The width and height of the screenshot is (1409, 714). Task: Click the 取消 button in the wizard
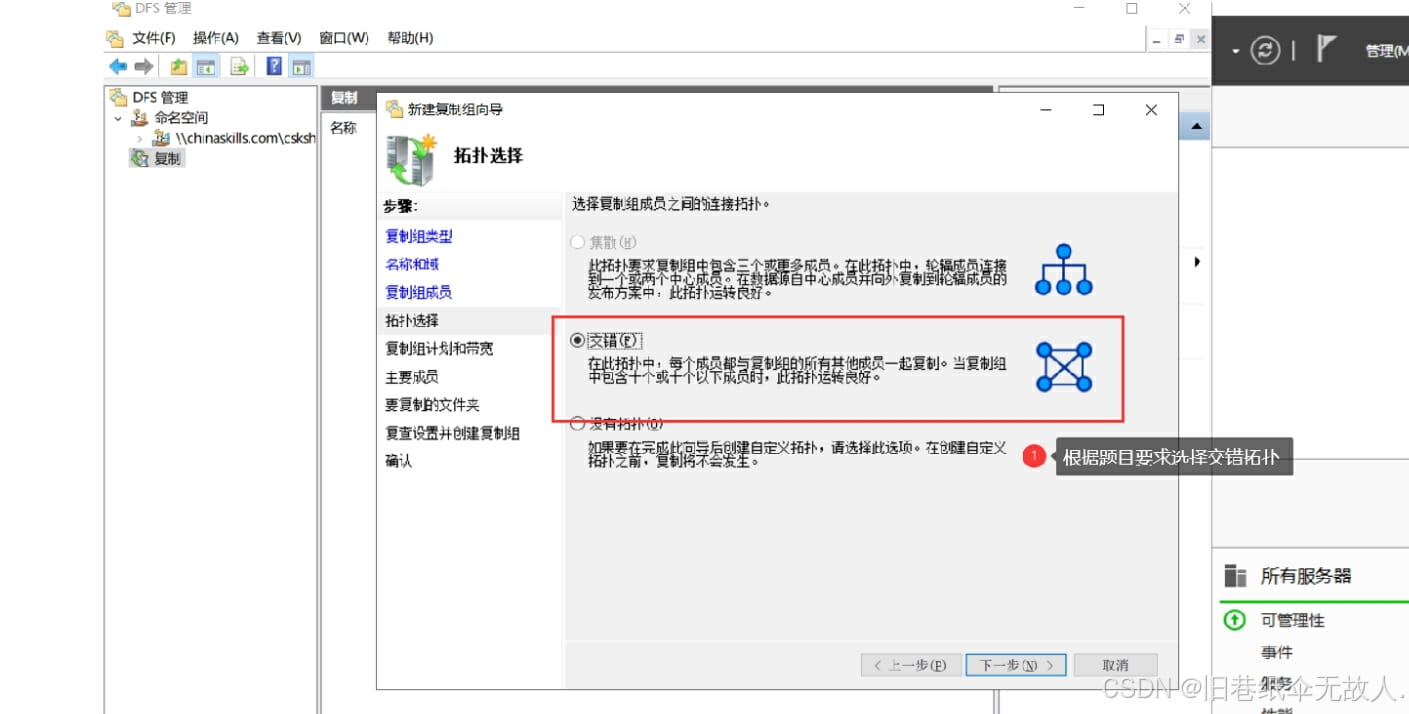click(x=1116, y=664)
